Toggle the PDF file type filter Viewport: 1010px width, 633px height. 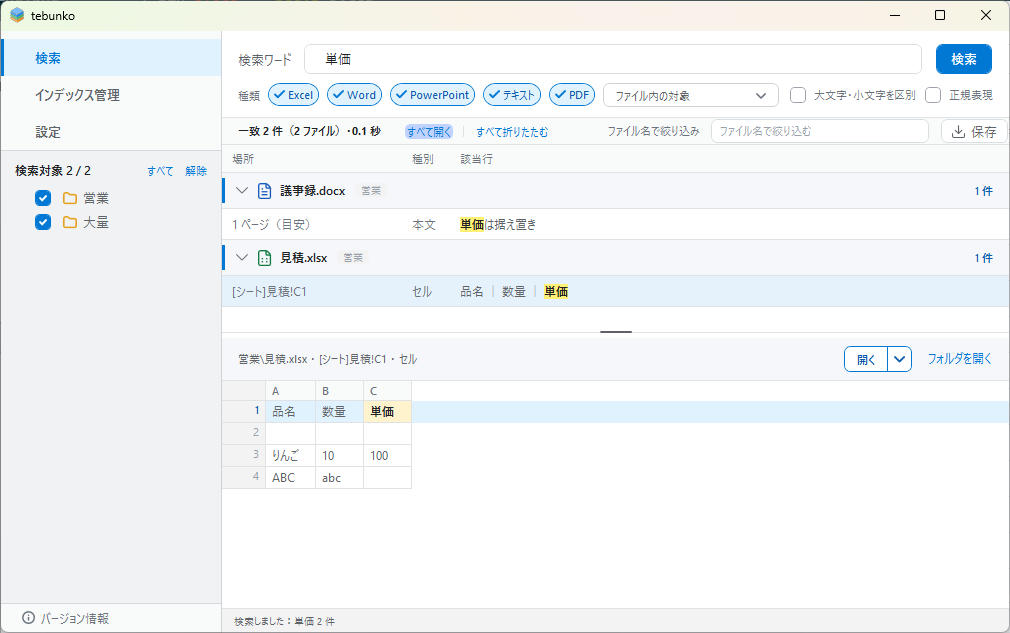click(572, 95)
